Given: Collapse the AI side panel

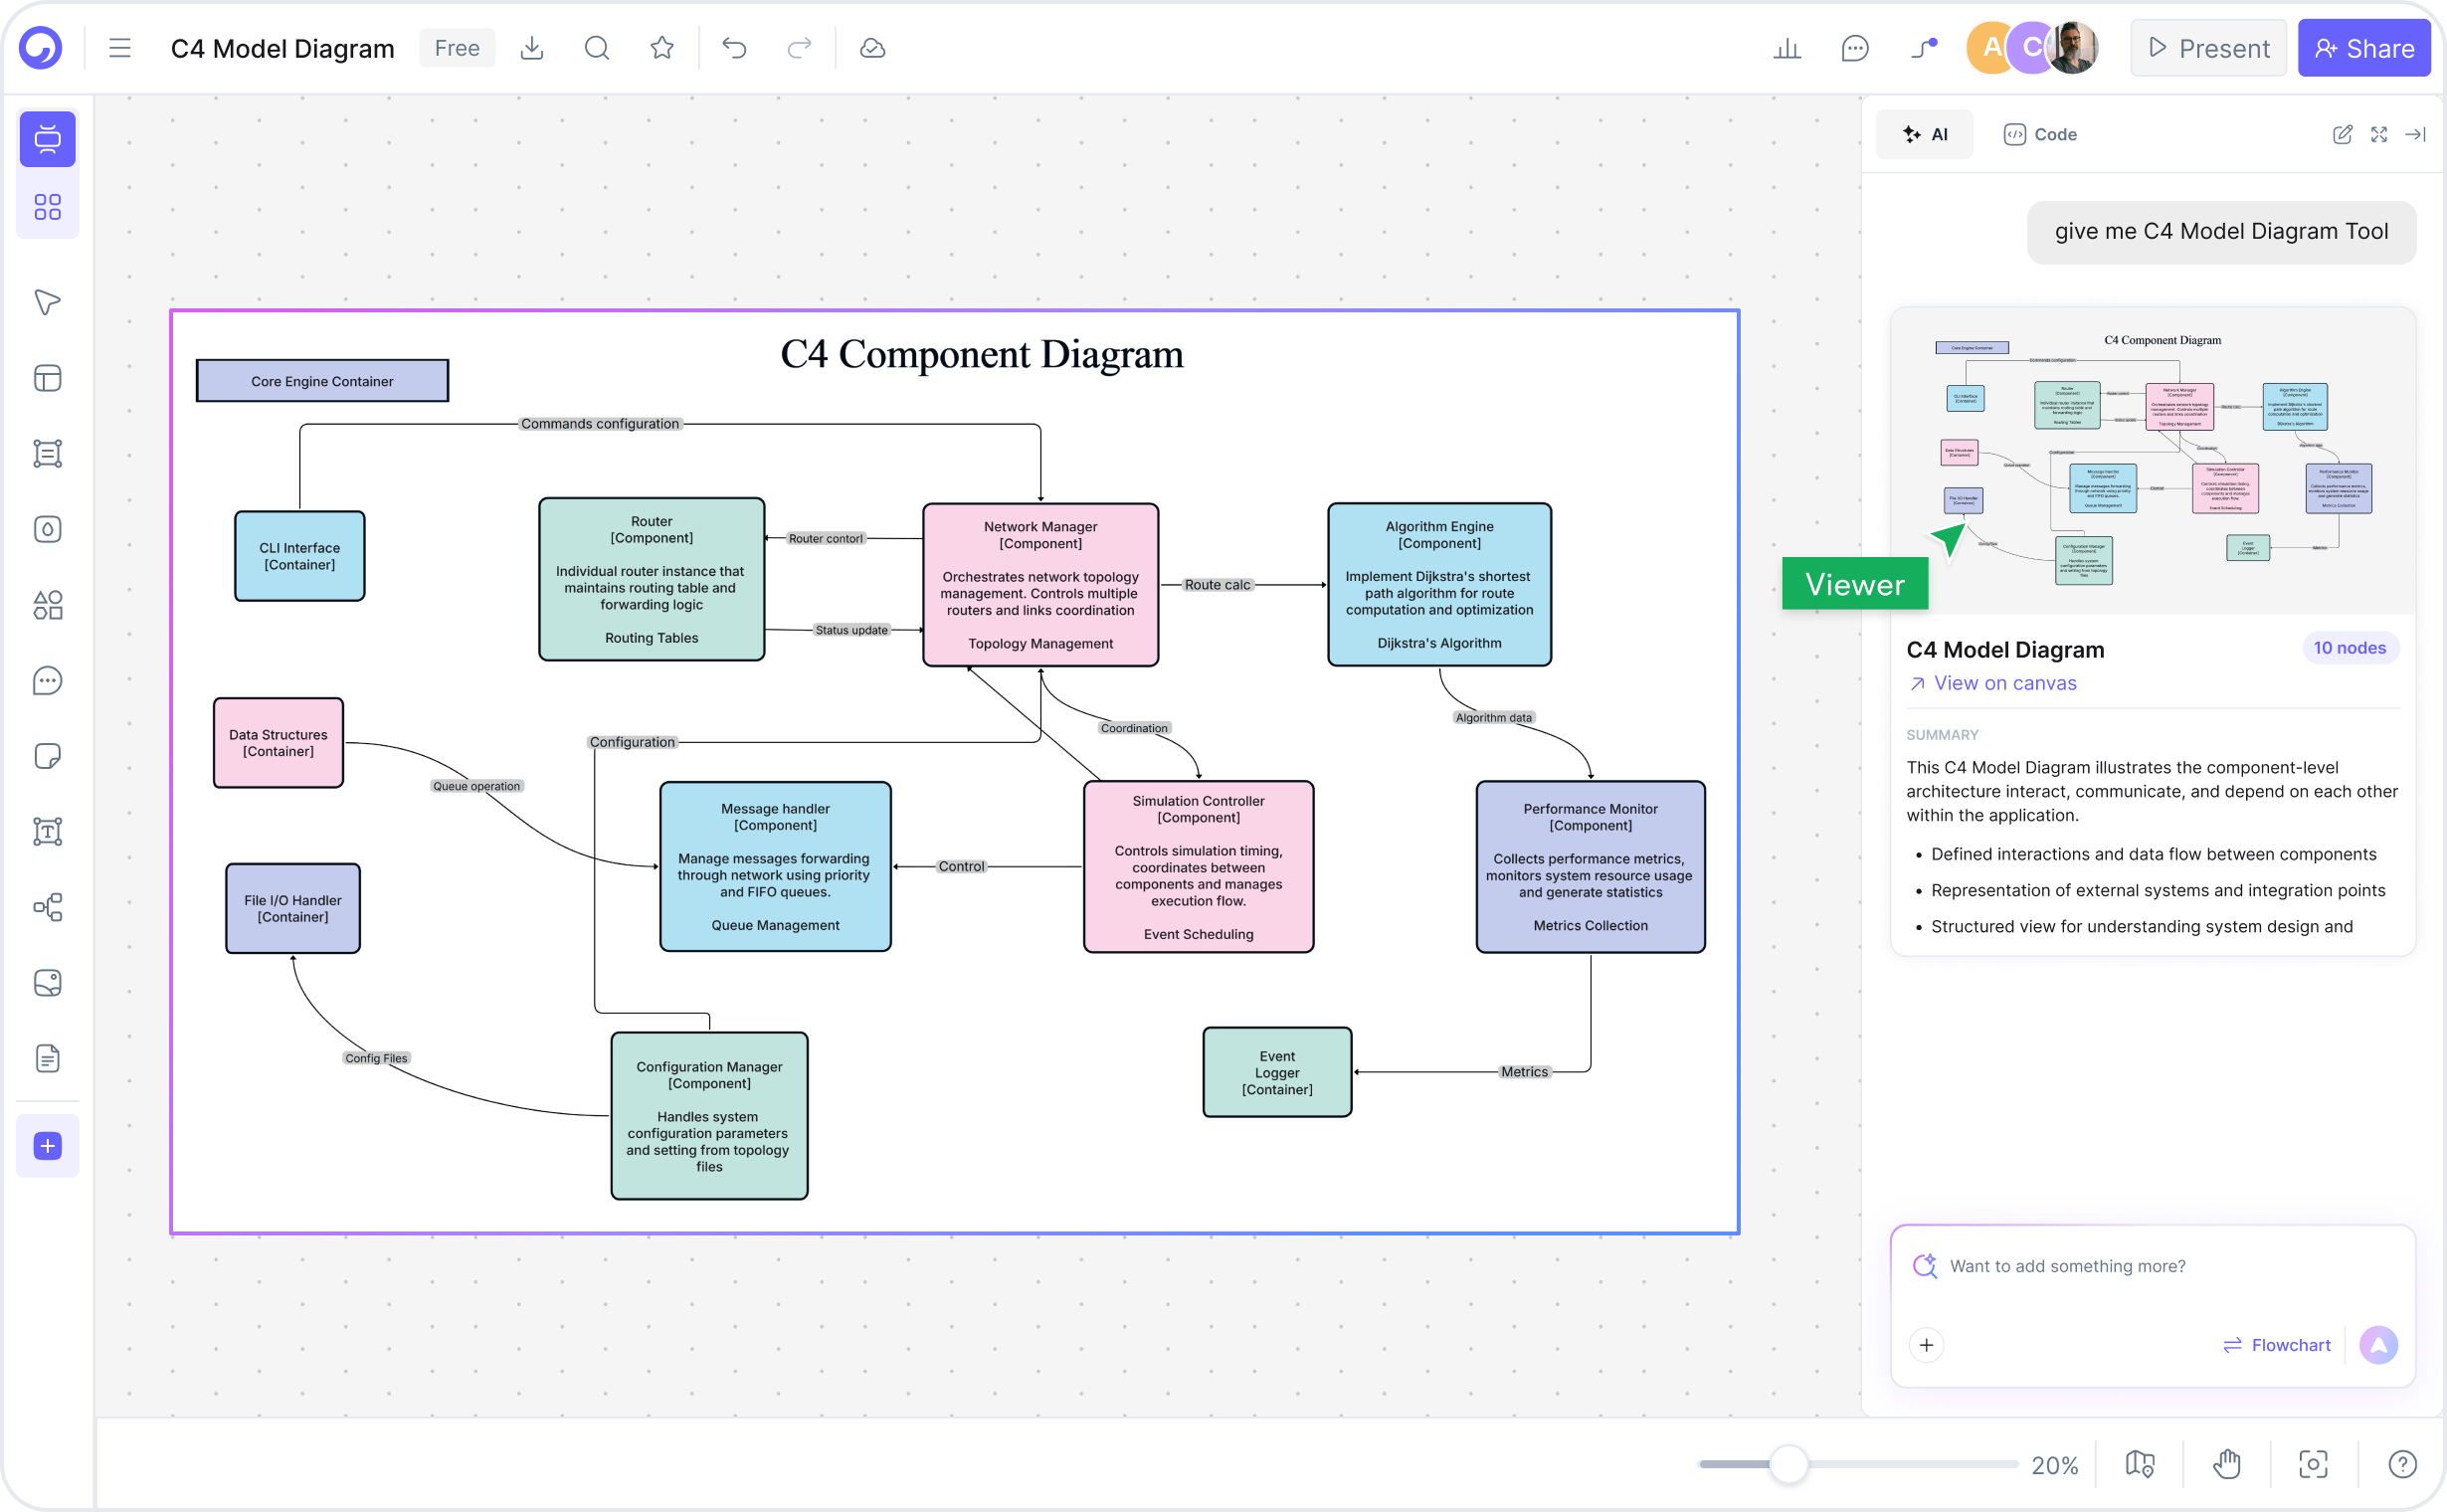Looking at the screenshot, I should (x=2416, y=134).
